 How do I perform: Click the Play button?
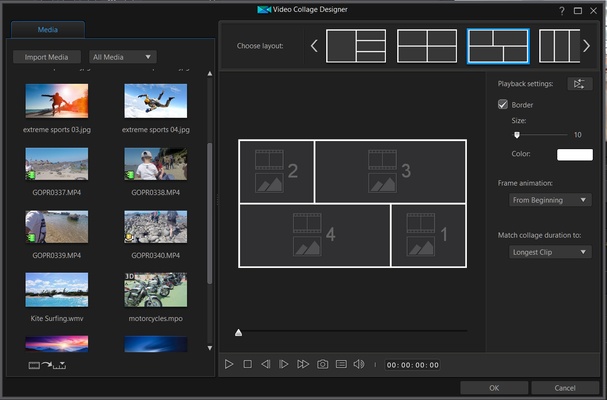point(229,365)
